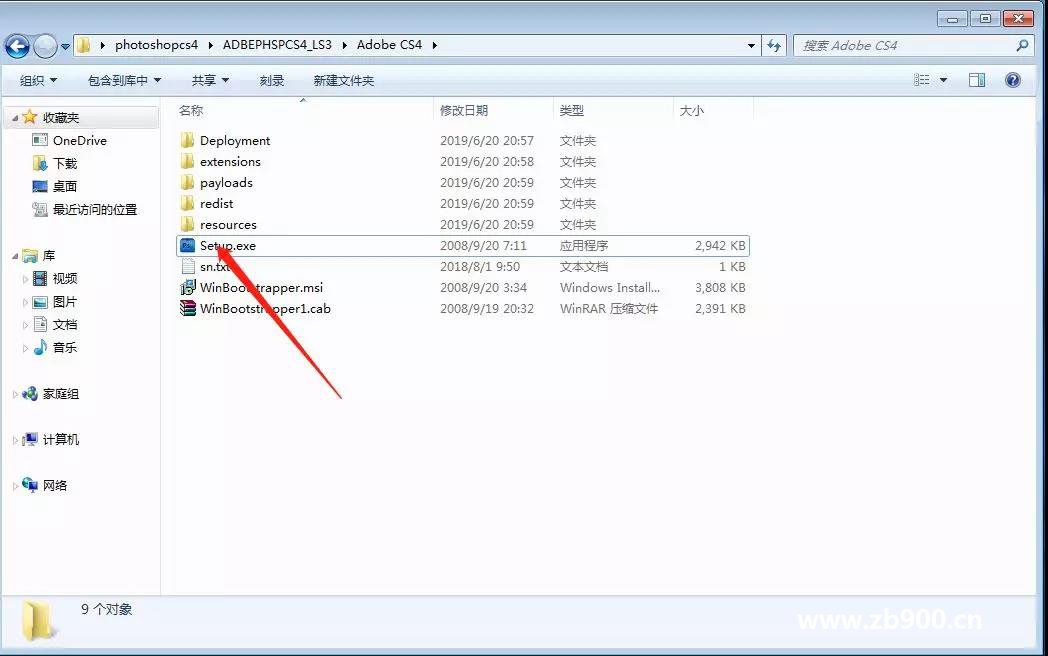Sort files by 修改日期 column header
Image resolution: width=1048 pixels, height=656 pixels.
(465, 110)
